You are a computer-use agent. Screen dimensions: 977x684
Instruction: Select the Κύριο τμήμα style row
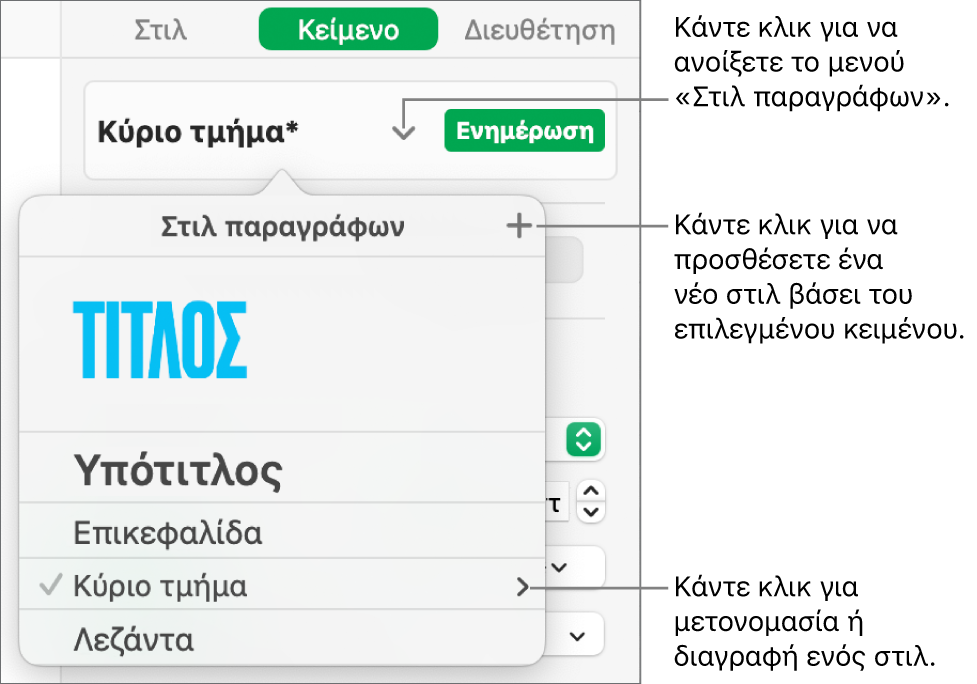tap(282, 585)
